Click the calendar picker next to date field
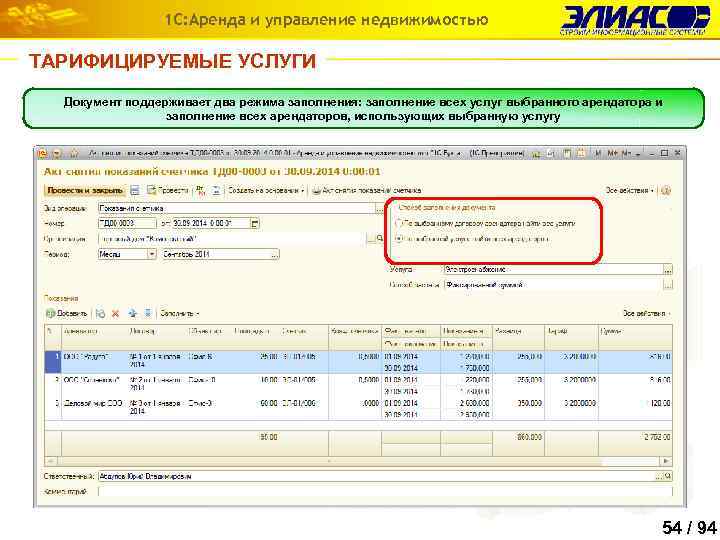The height and width of the screenshot is (540, 720). coord(255,224)
